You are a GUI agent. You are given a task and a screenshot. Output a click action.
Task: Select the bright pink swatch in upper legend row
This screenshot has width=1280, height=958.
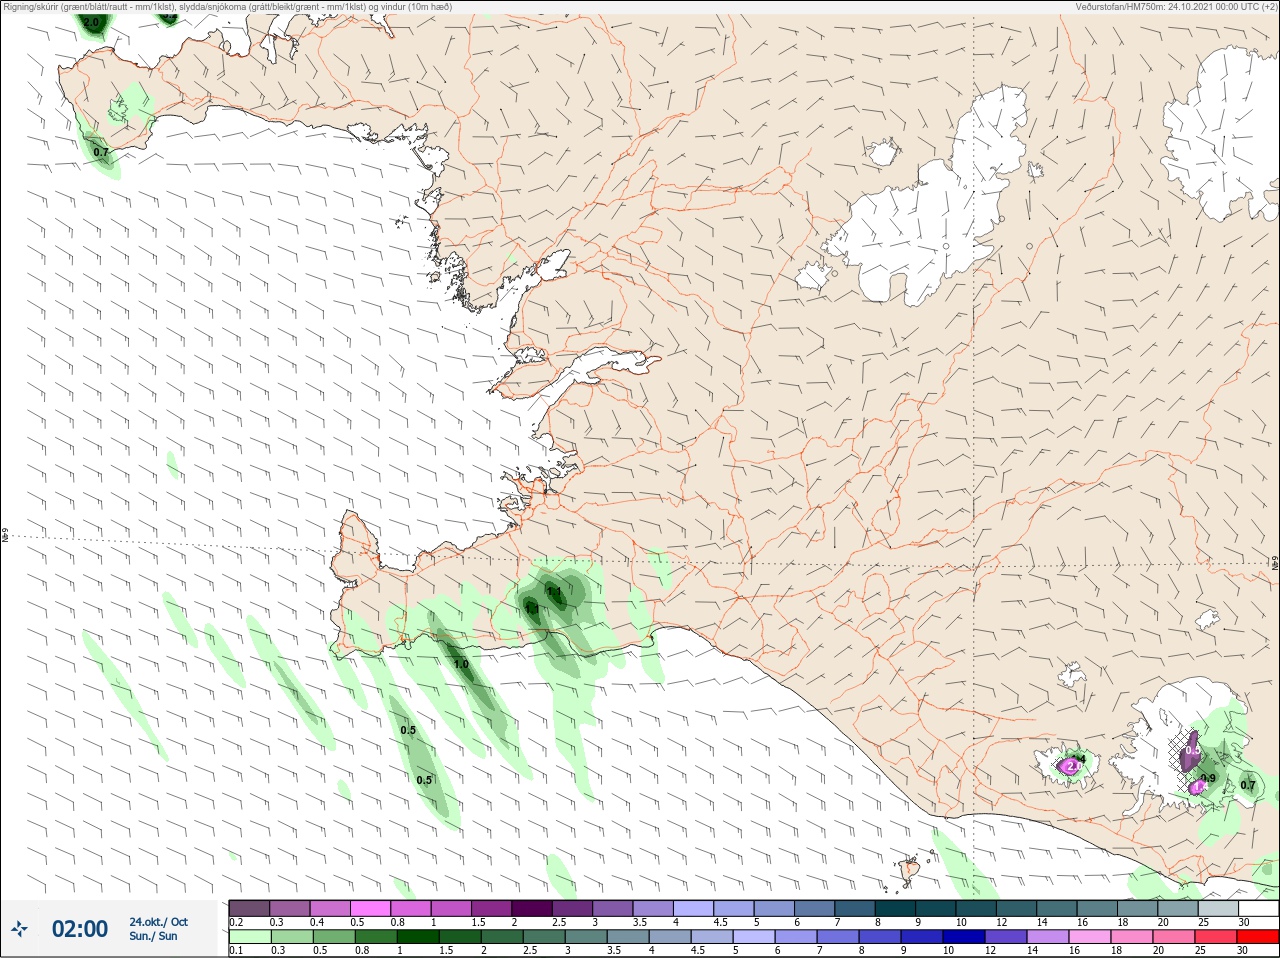[370, 908]
